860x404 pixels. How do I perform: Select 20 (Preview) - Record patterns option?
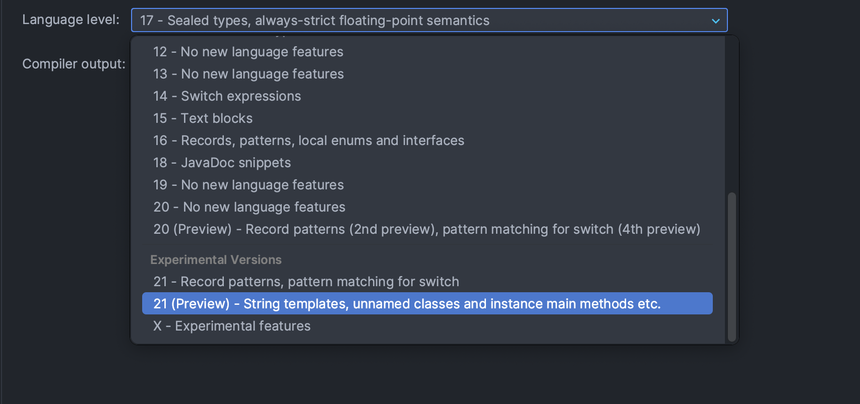point(426,229)
